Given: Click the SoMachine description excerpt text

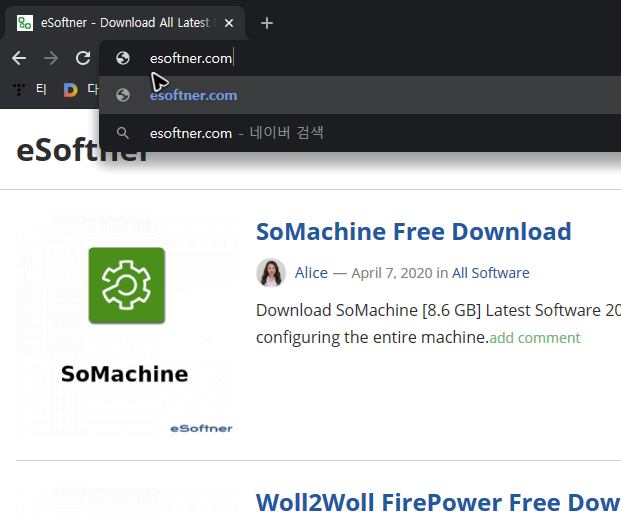Looking at the screenshot, I should tap(438, 324).
